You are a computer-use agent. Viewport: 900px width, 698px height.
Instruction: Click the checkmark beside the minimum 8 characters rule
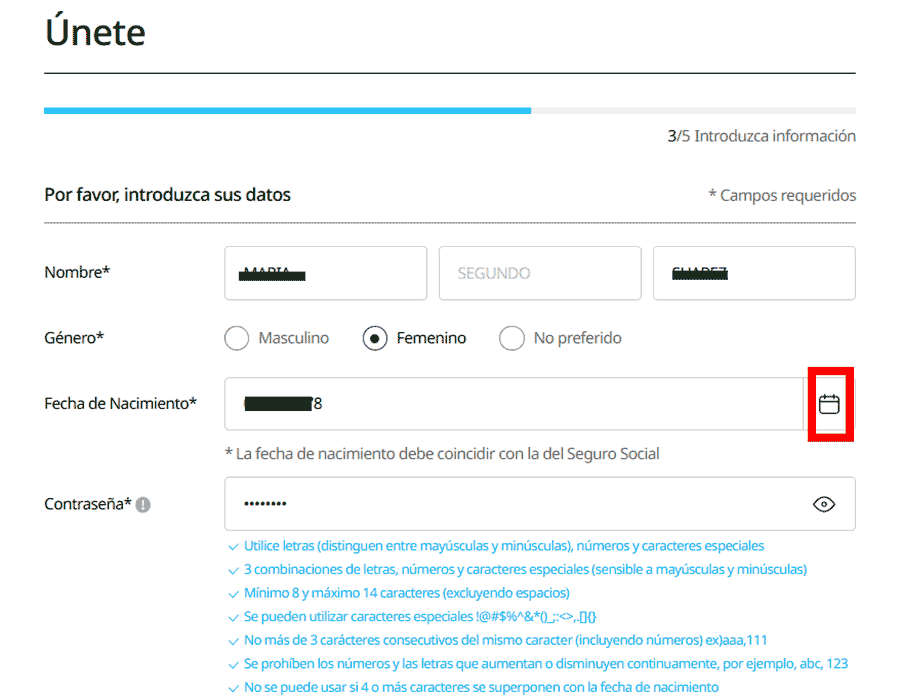pos(232,592)
